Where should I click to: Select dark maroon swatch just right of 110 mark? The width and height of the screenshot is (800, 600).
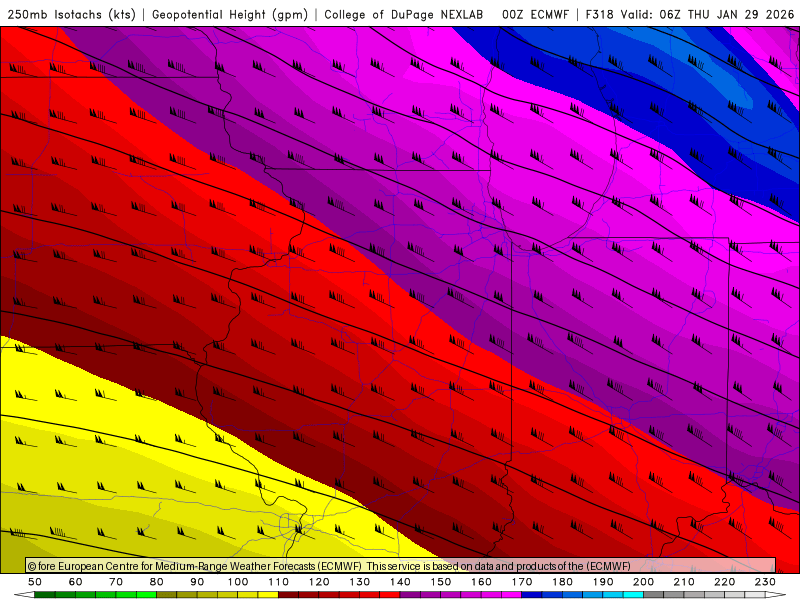click(x=288, y=595)
